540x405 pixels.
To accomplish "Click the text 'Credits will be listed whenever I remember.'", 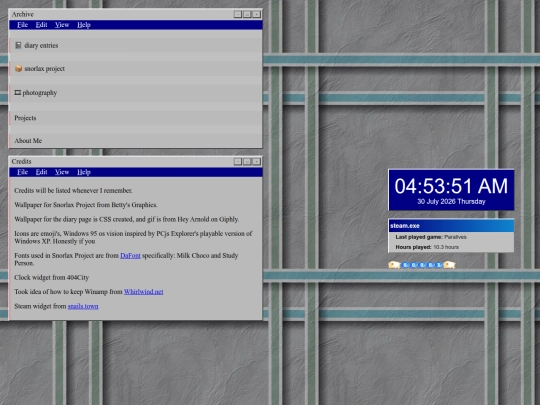I will tap(73, 190).
